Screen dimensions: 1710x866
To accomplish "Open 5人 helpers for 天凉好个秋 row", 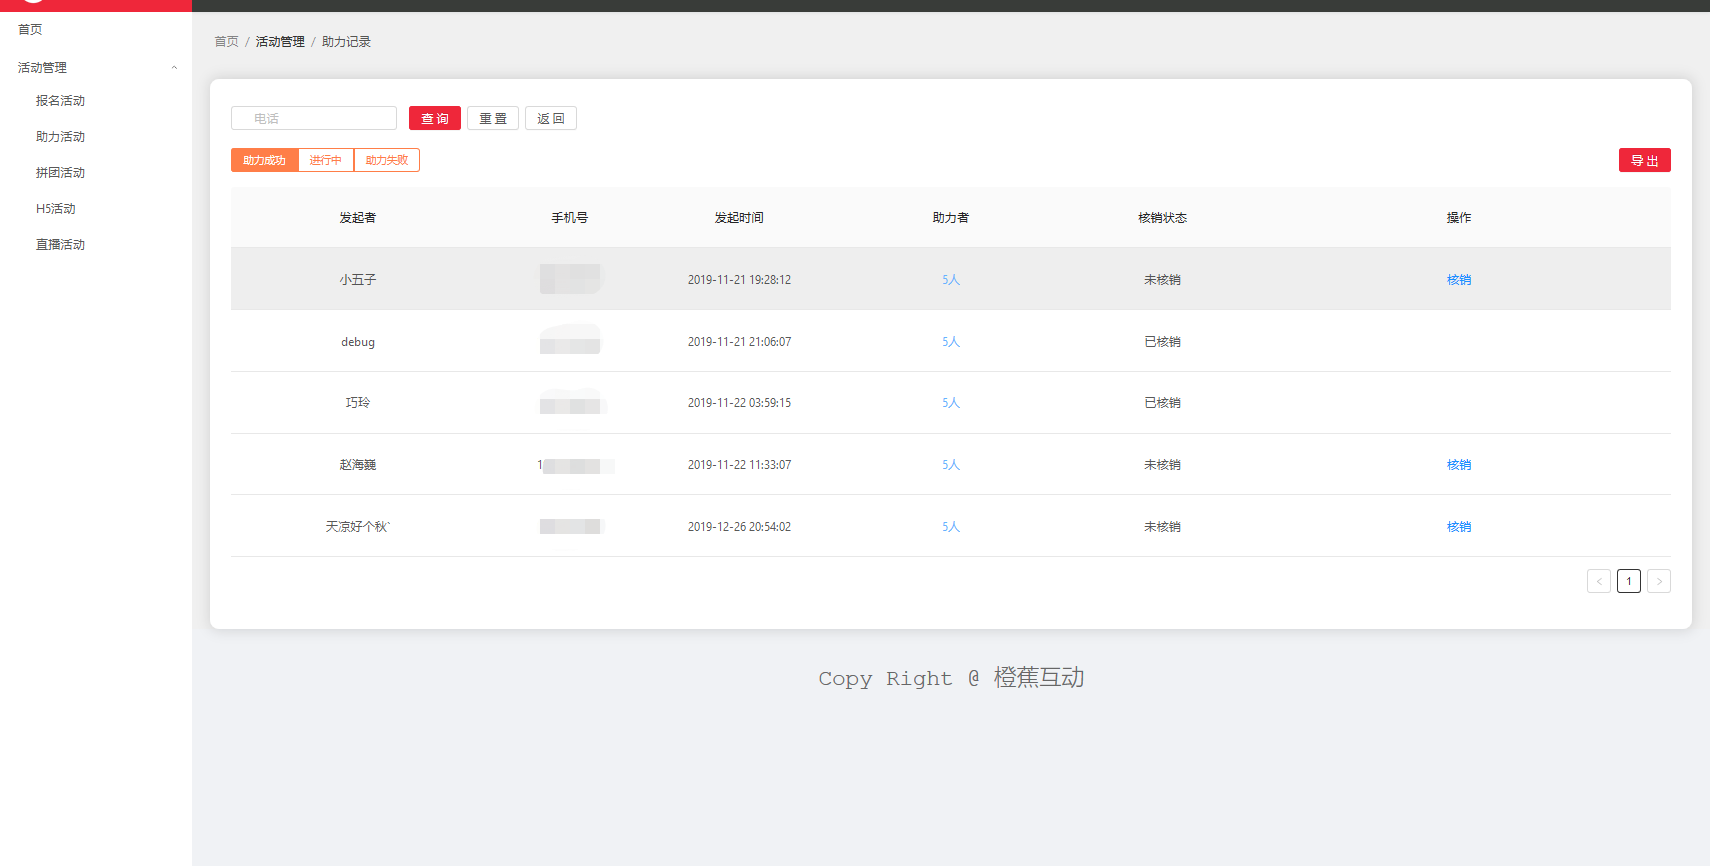I will click(951, 527).
